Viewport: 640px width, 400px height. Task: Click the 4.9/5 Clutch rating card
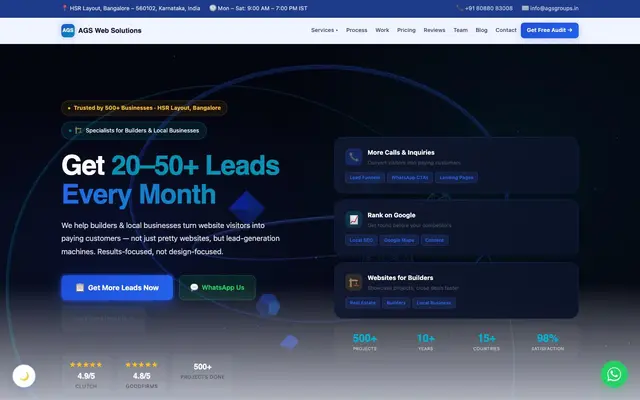pyautogui.click(x=86, y=374)
